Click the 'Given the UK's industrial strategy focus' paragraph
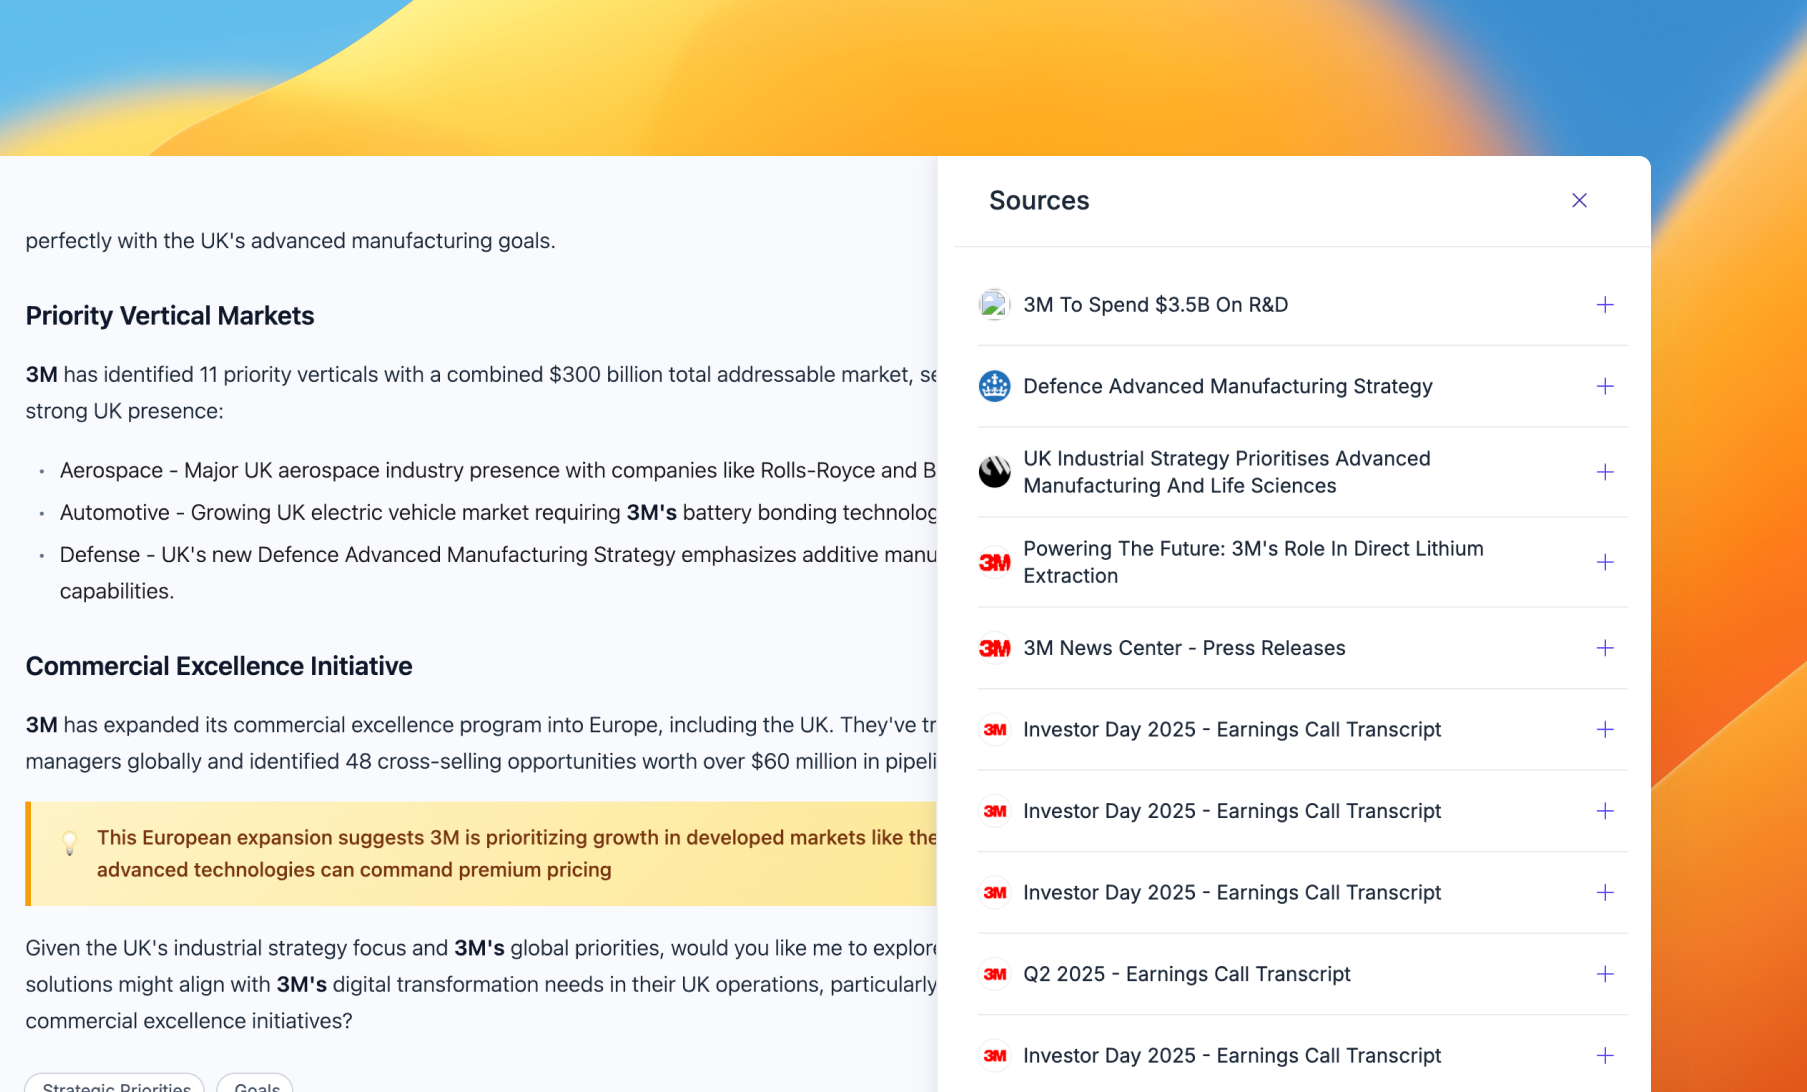This screenshot has width=1807, height=1092. (x=481, y=984)
